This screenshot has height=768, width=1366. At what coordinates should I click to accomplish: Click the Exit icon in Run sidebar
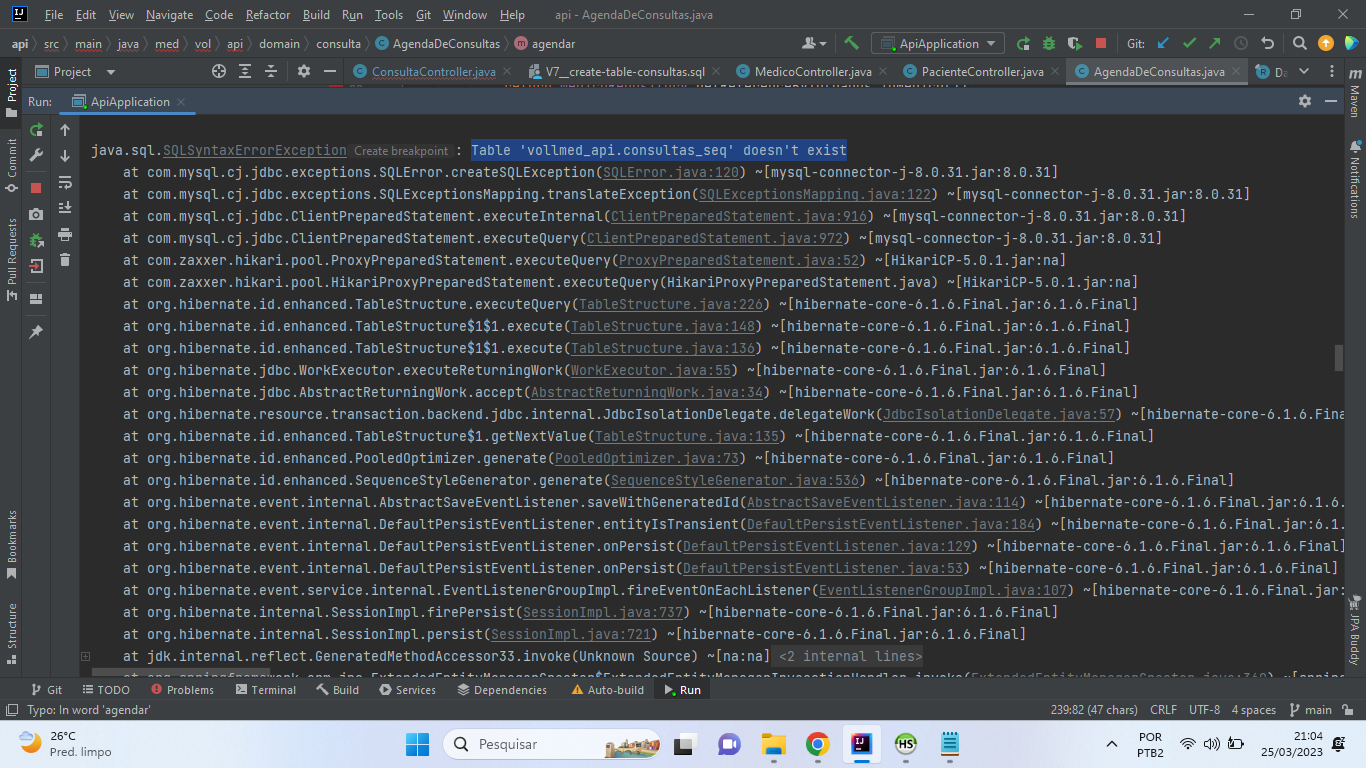click(36, 267)
